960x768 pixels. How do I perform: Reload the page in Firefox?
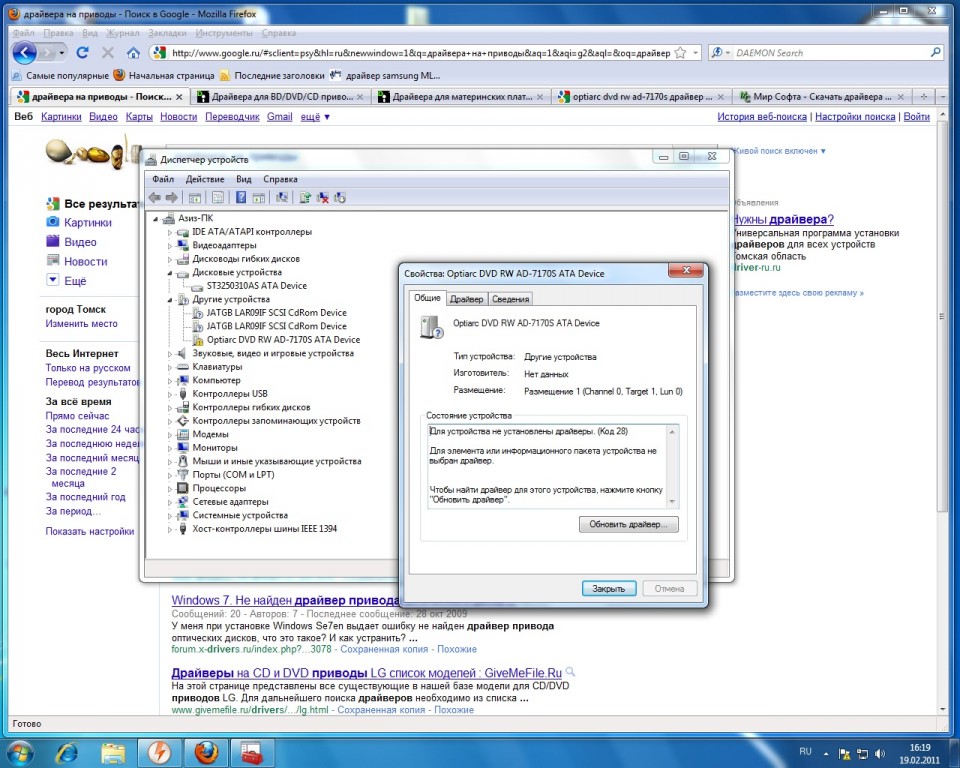coord(82,53)
